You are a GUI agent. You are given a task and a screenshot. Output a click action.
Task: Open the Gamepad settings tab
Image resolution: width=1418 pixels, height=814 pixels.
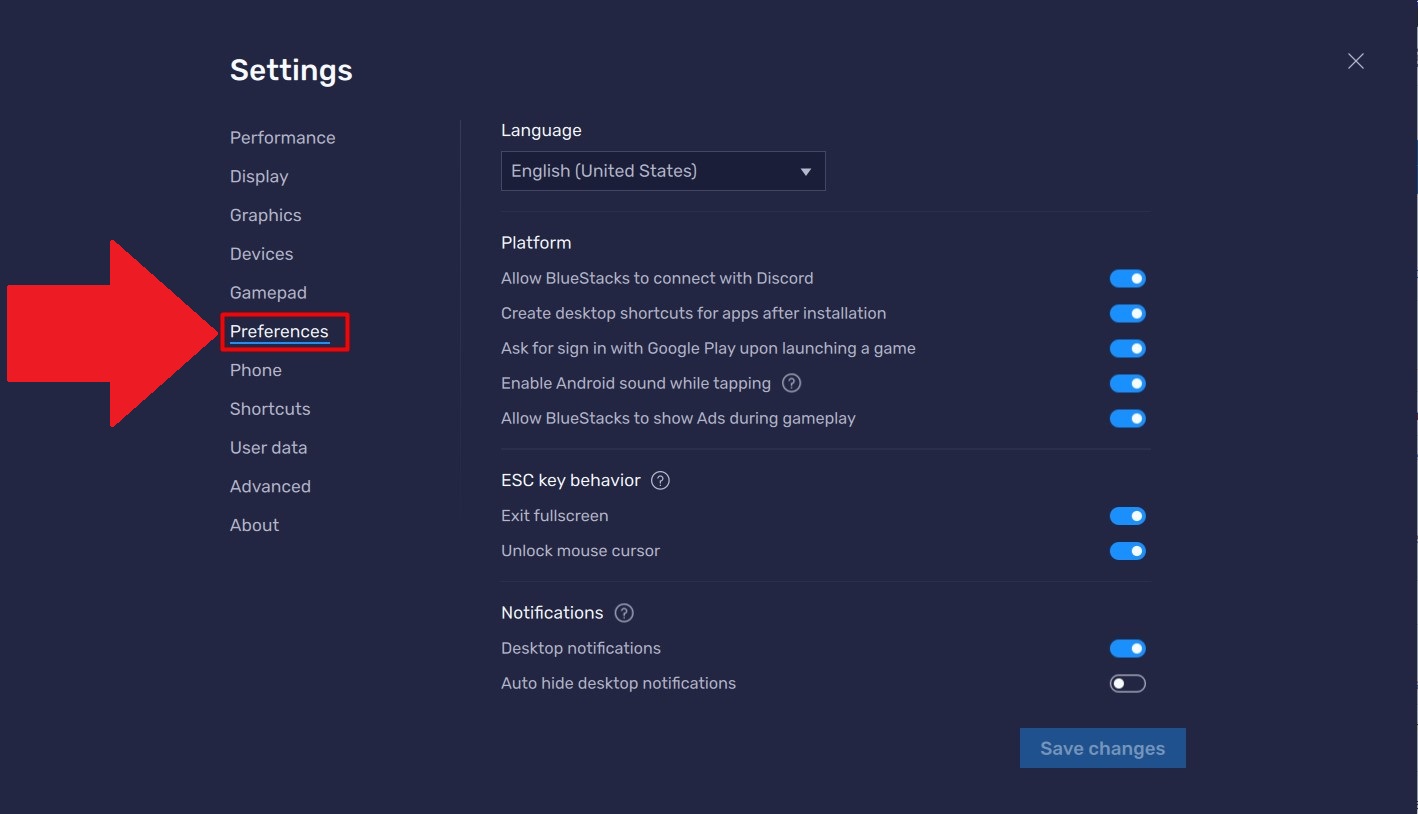(268, 293)
